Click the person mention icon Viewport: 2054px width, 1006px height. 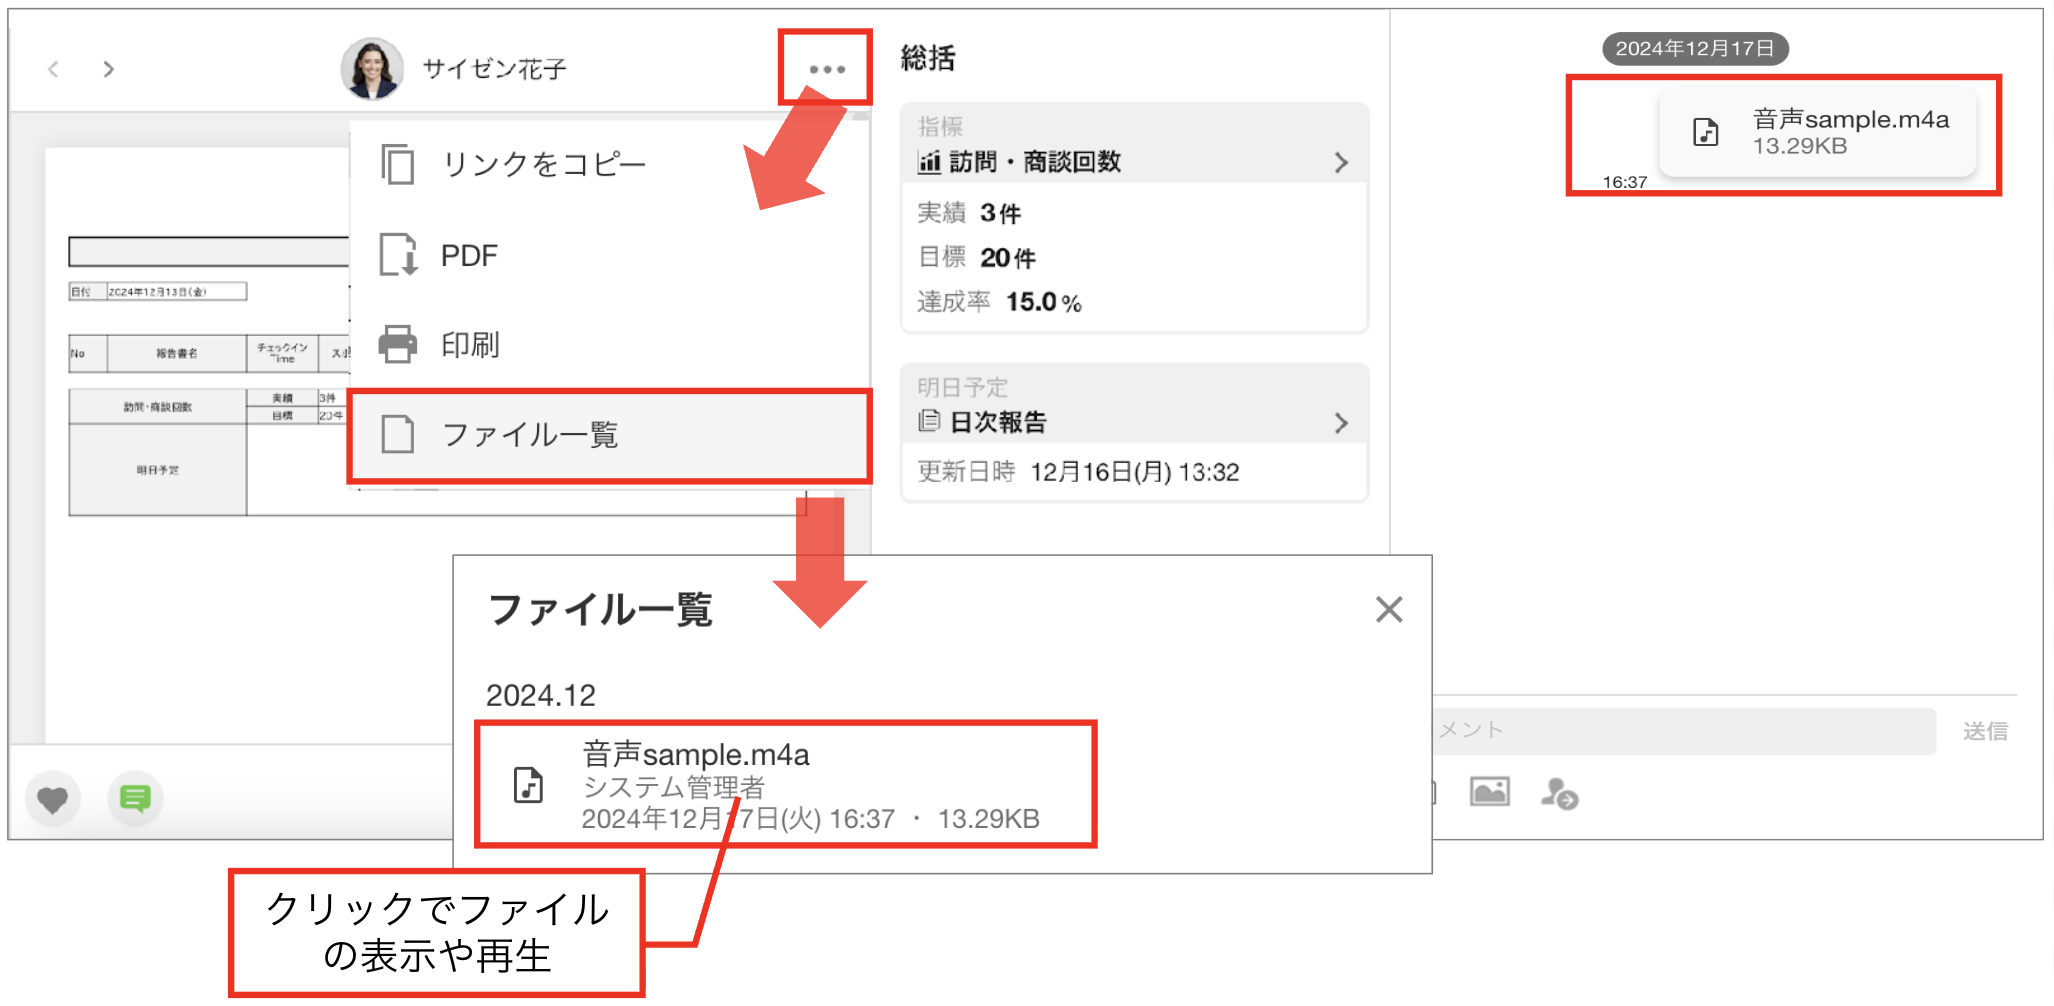point(1559,794)
